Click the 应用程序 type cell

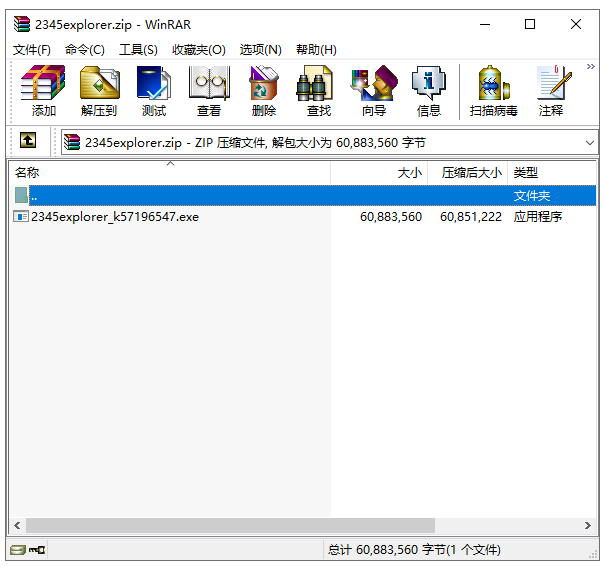tap(537, 217)
